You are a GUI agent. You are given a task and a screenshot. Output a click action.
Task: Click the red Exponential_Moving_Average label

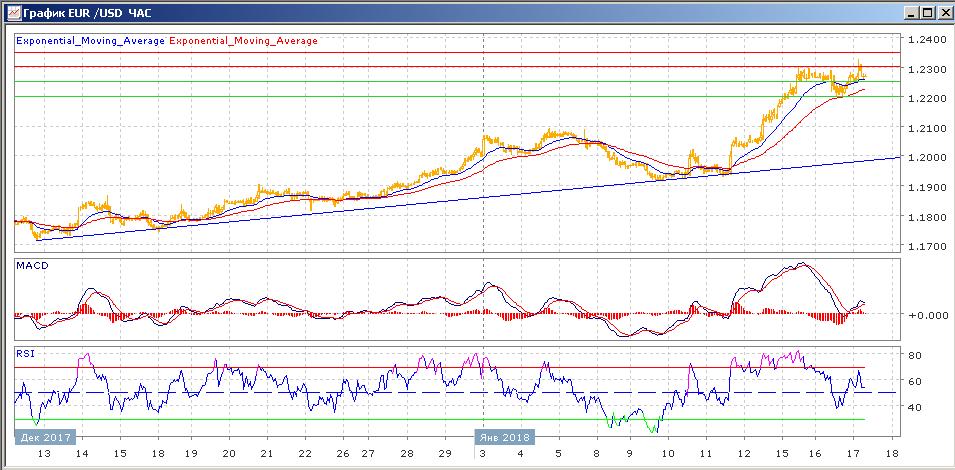click(x=243, y=41)
